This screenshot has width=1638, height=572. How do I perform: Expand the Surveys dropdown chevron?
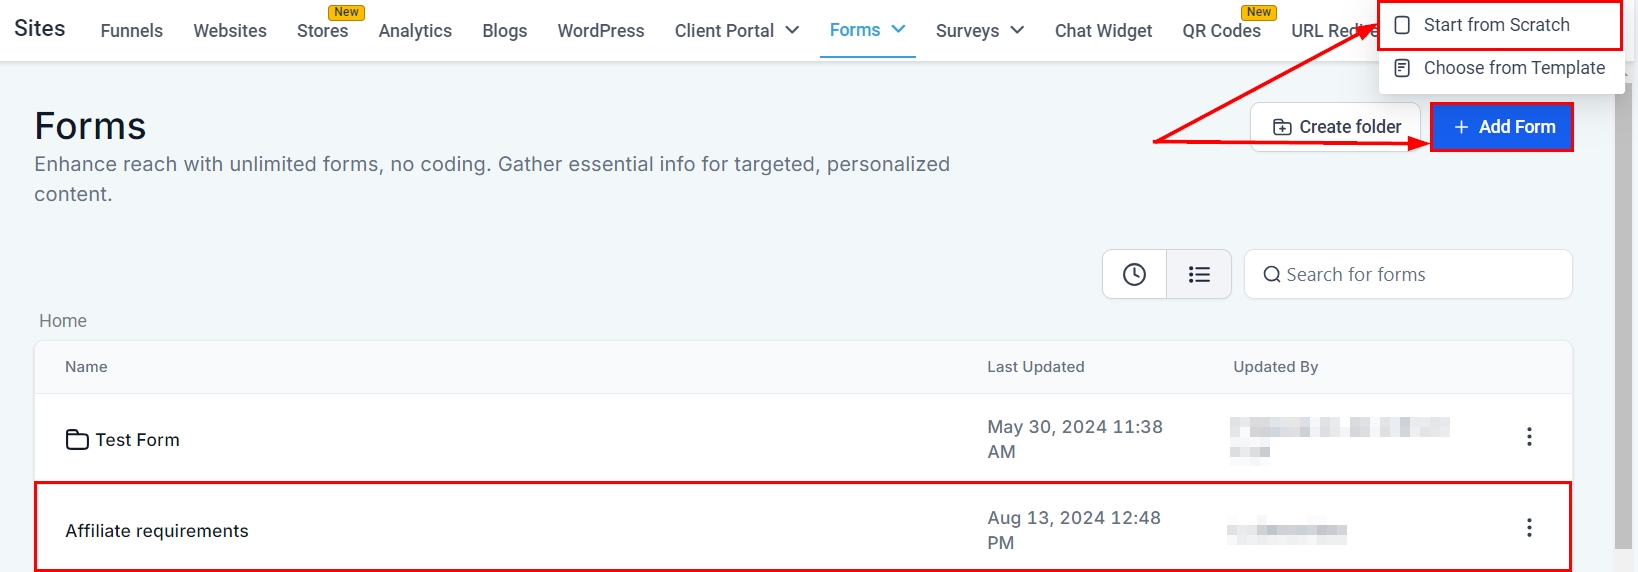tap(1017, 31)
